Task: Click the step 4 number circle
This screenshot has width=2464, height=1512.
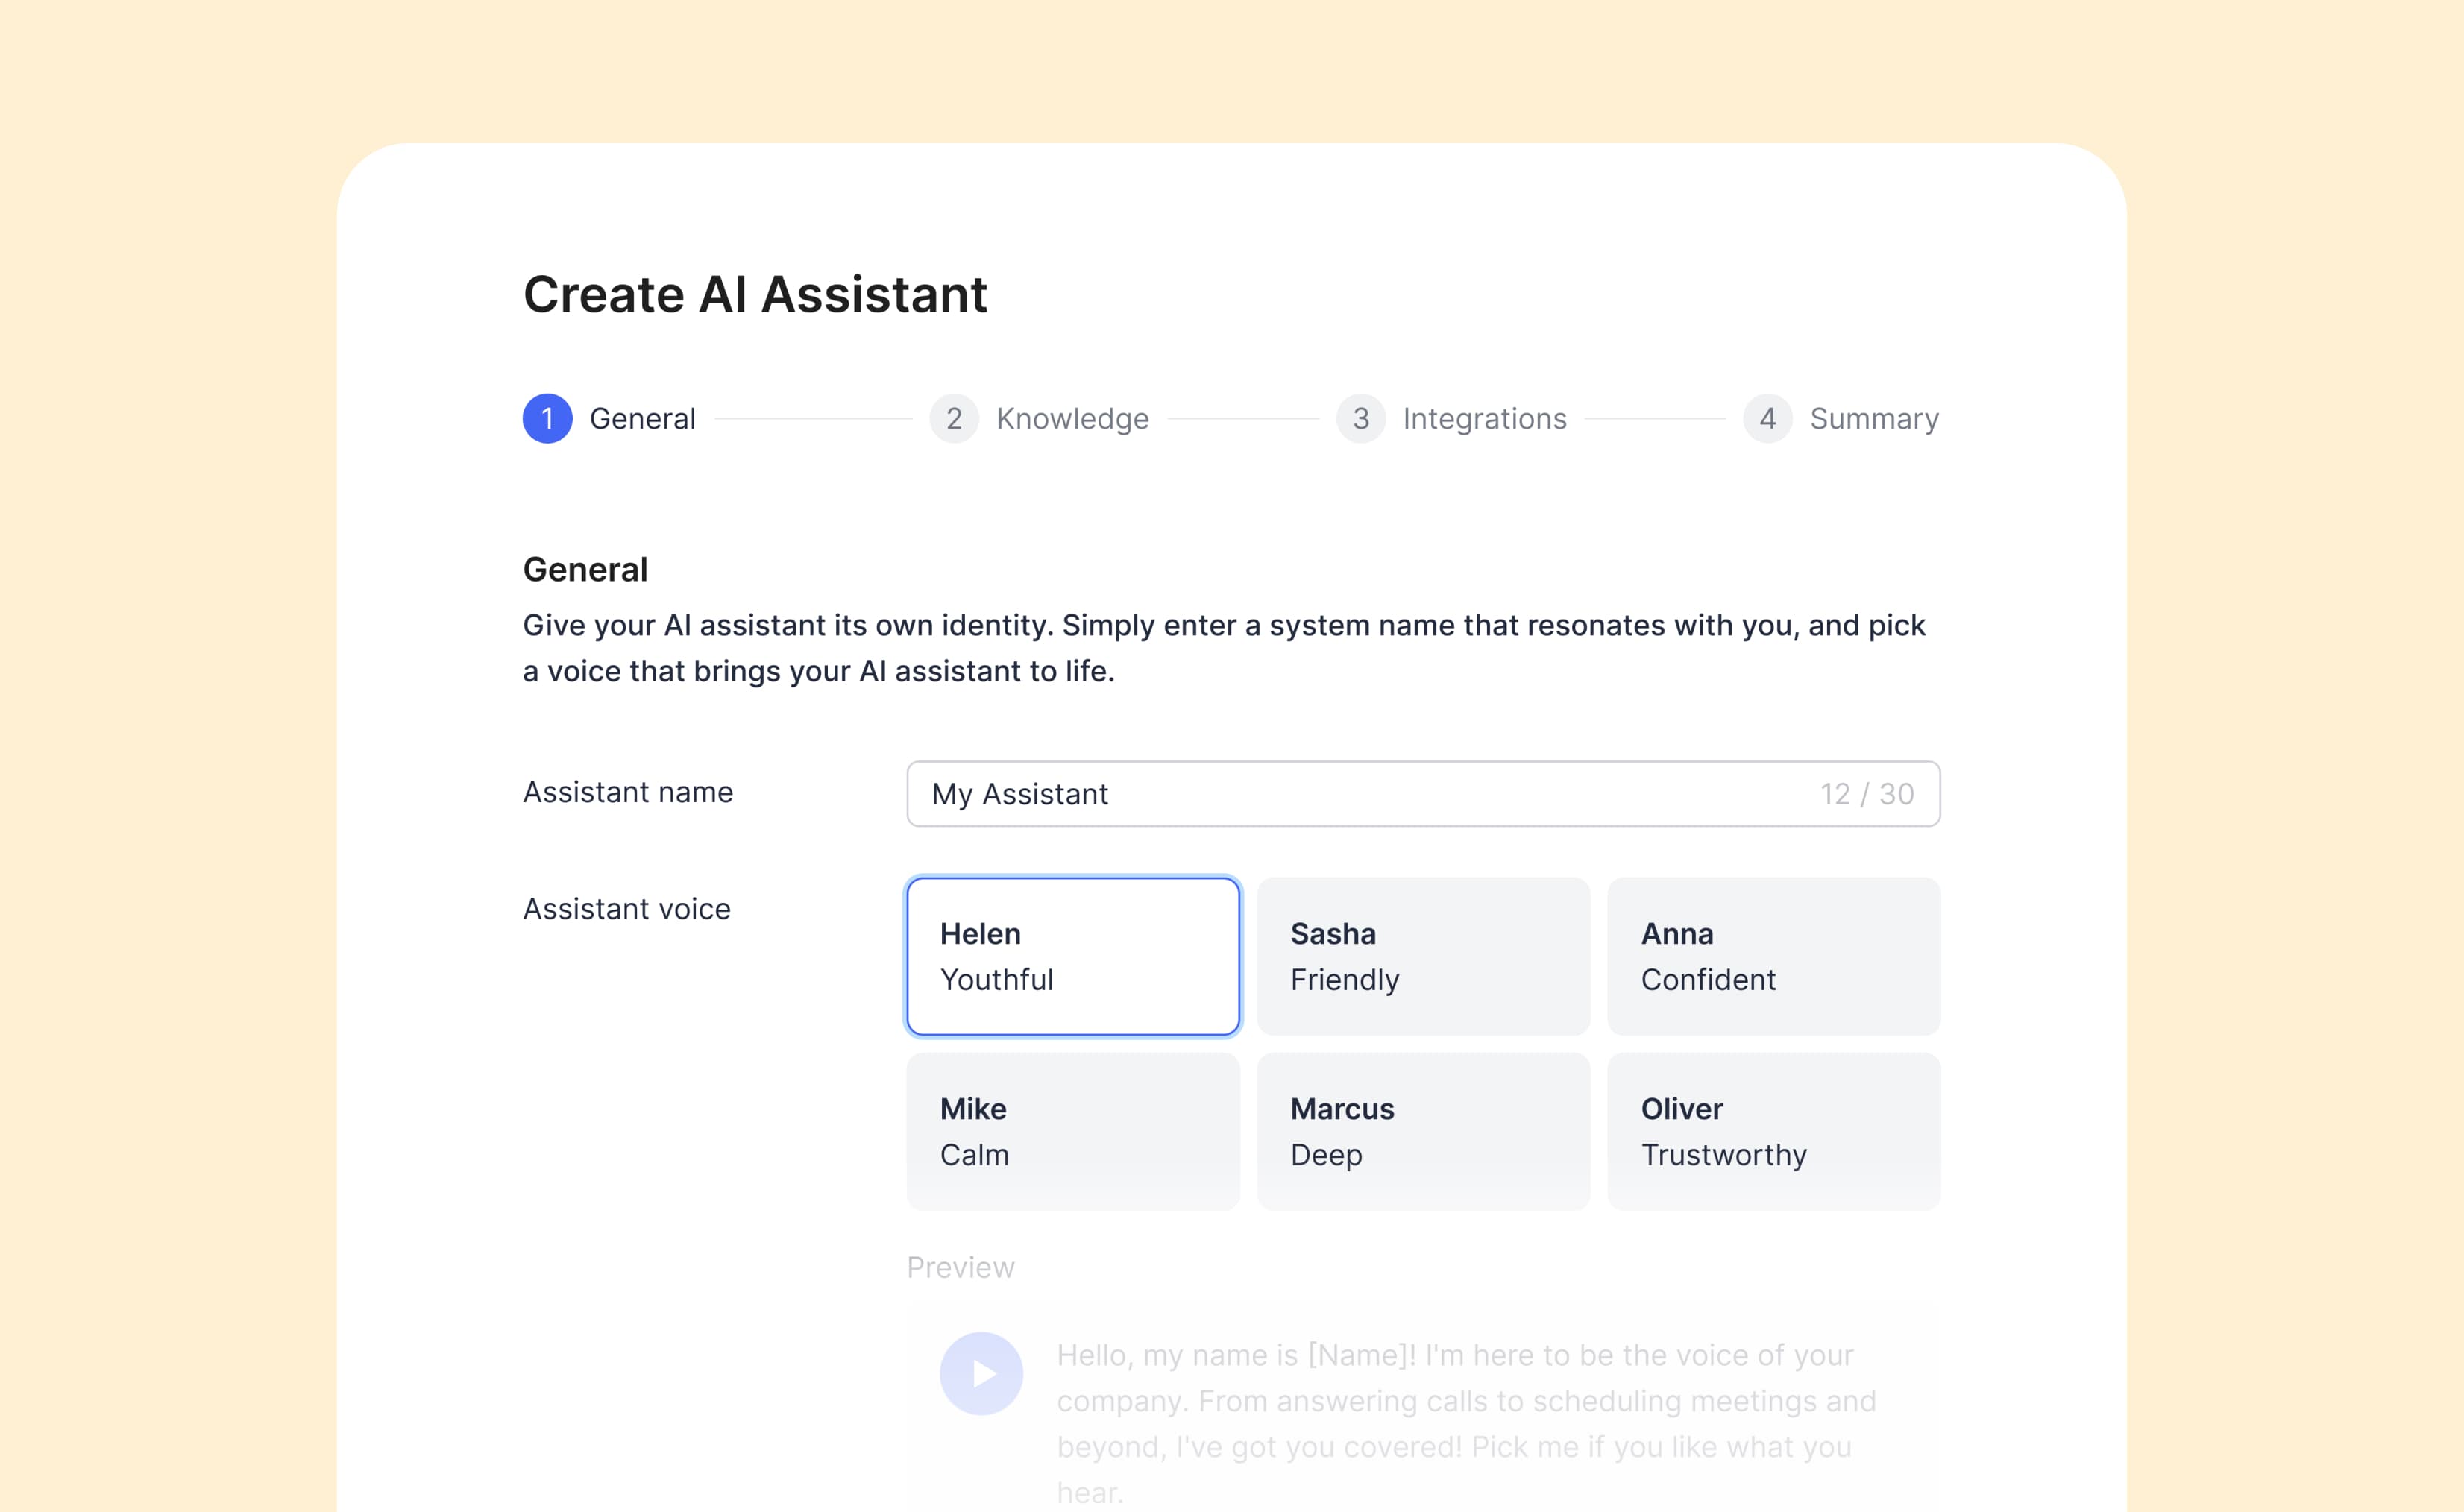Action: tap(1767, 418)
